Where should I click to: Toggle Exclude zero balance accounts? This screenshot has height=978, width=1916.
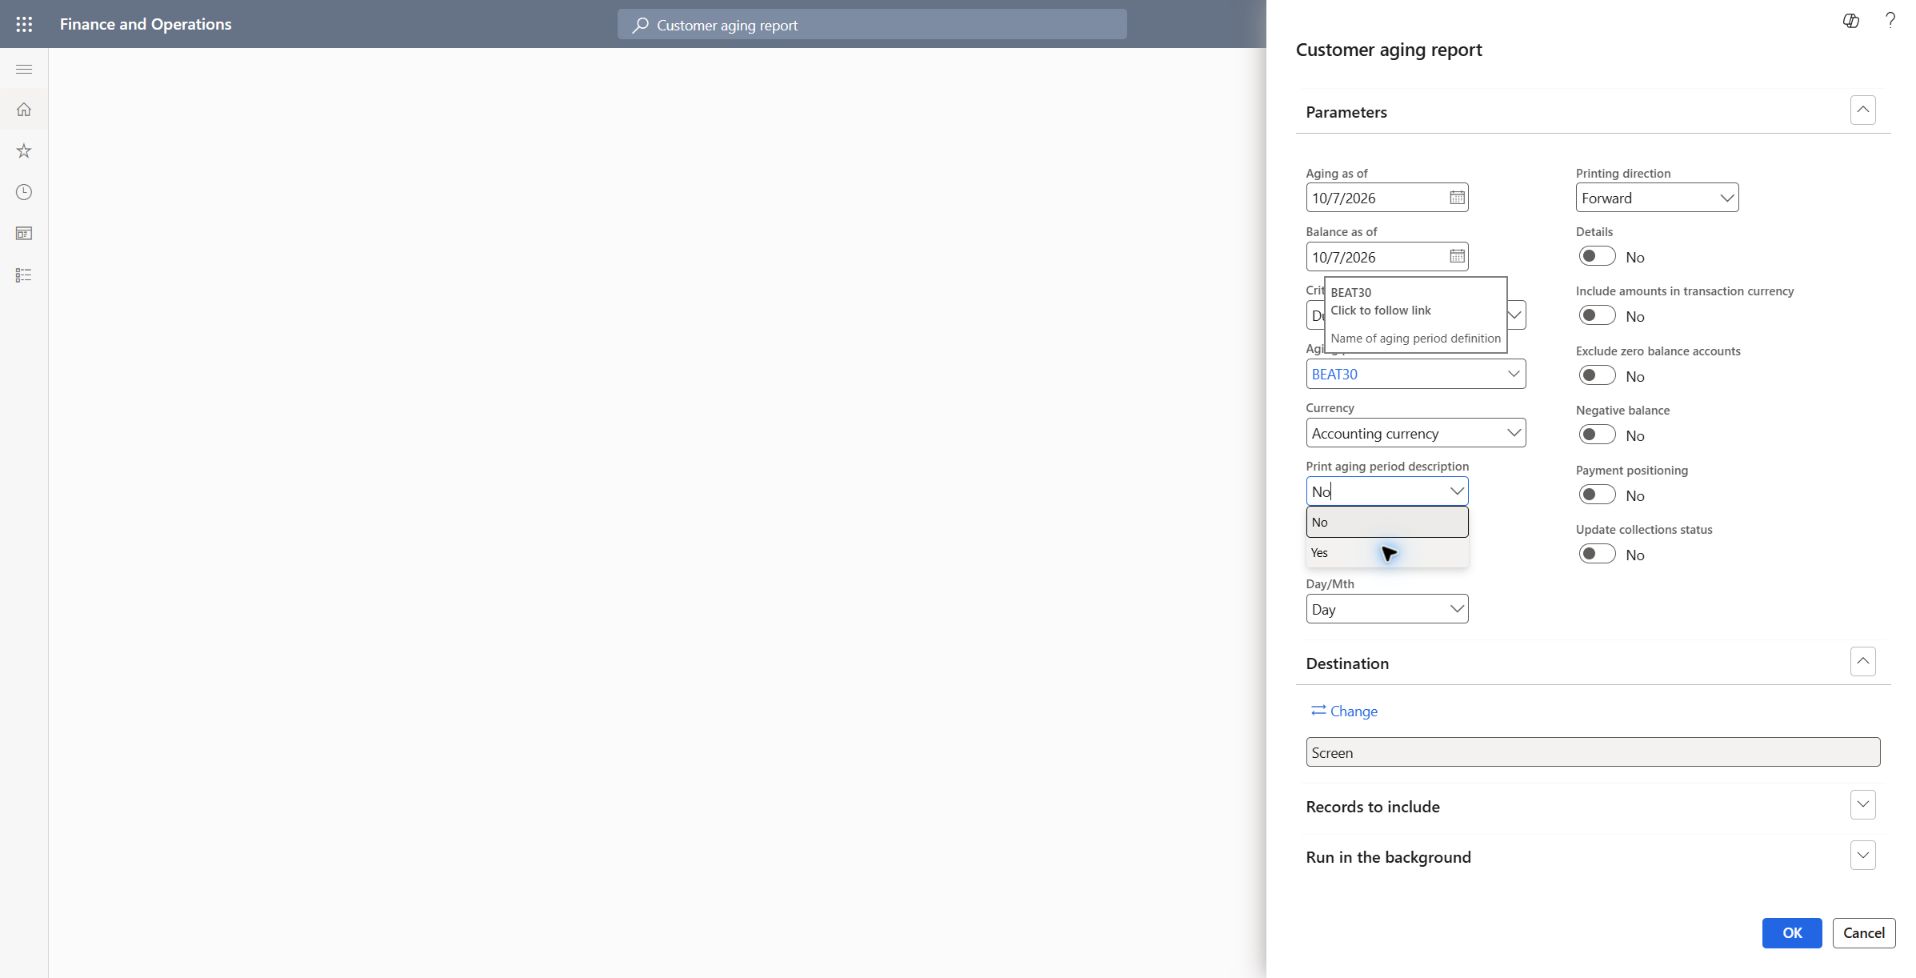click(x=1597, y=375)
